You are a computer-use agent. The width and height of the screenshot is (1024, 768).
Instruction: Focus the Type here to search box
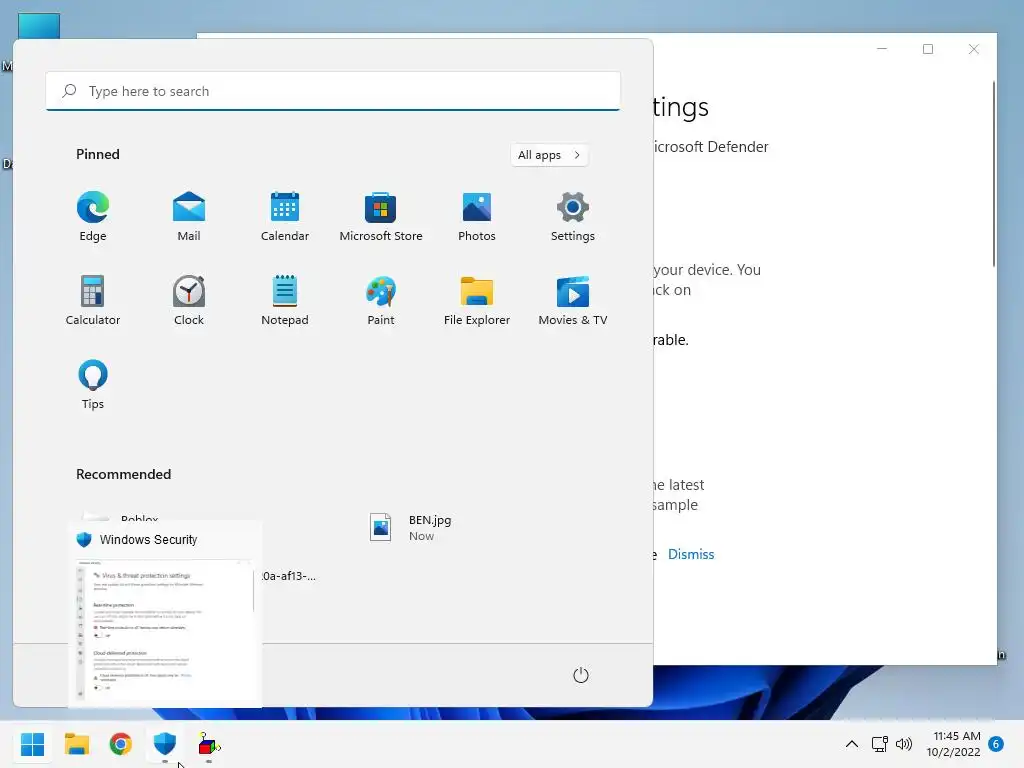click(333, 91)
